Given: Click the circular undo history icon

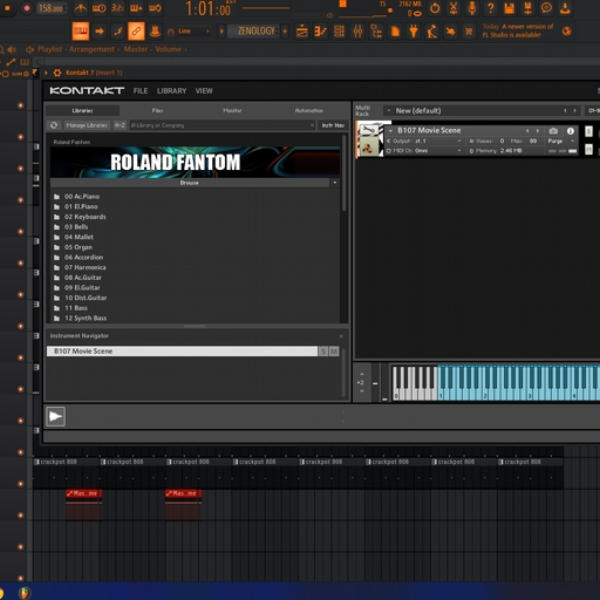Looking at the screenshot, I should [435, 8].
